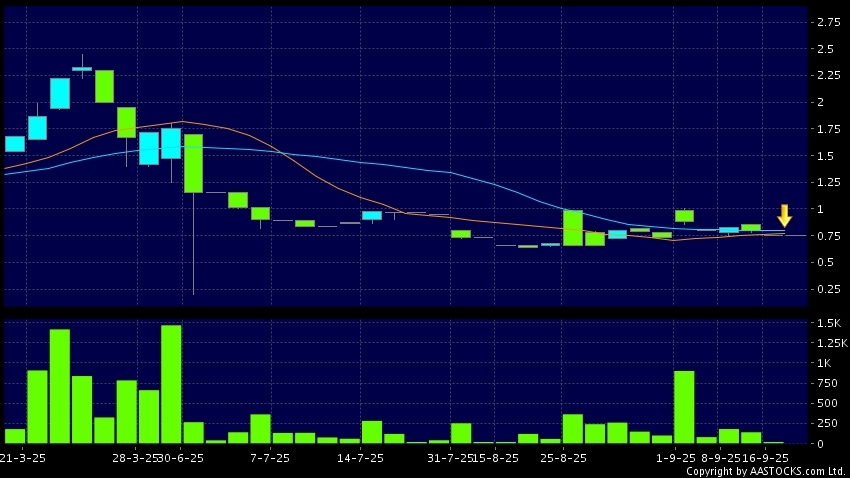Click the 0.25 price axis label
The height and width of the screenshot is (478, 850).
[829, 289]
